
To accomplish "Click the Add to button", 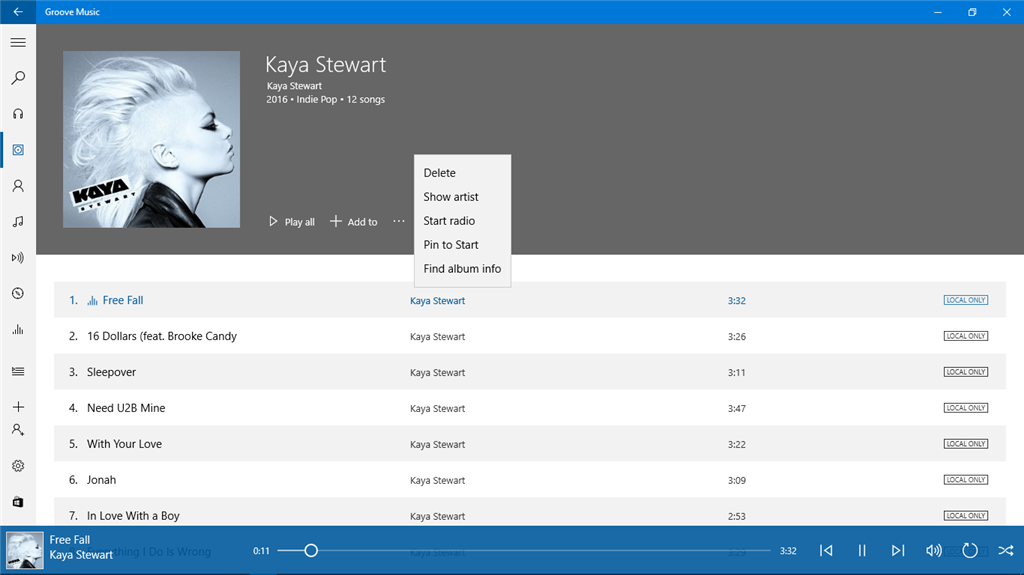I will click(353, 222).
